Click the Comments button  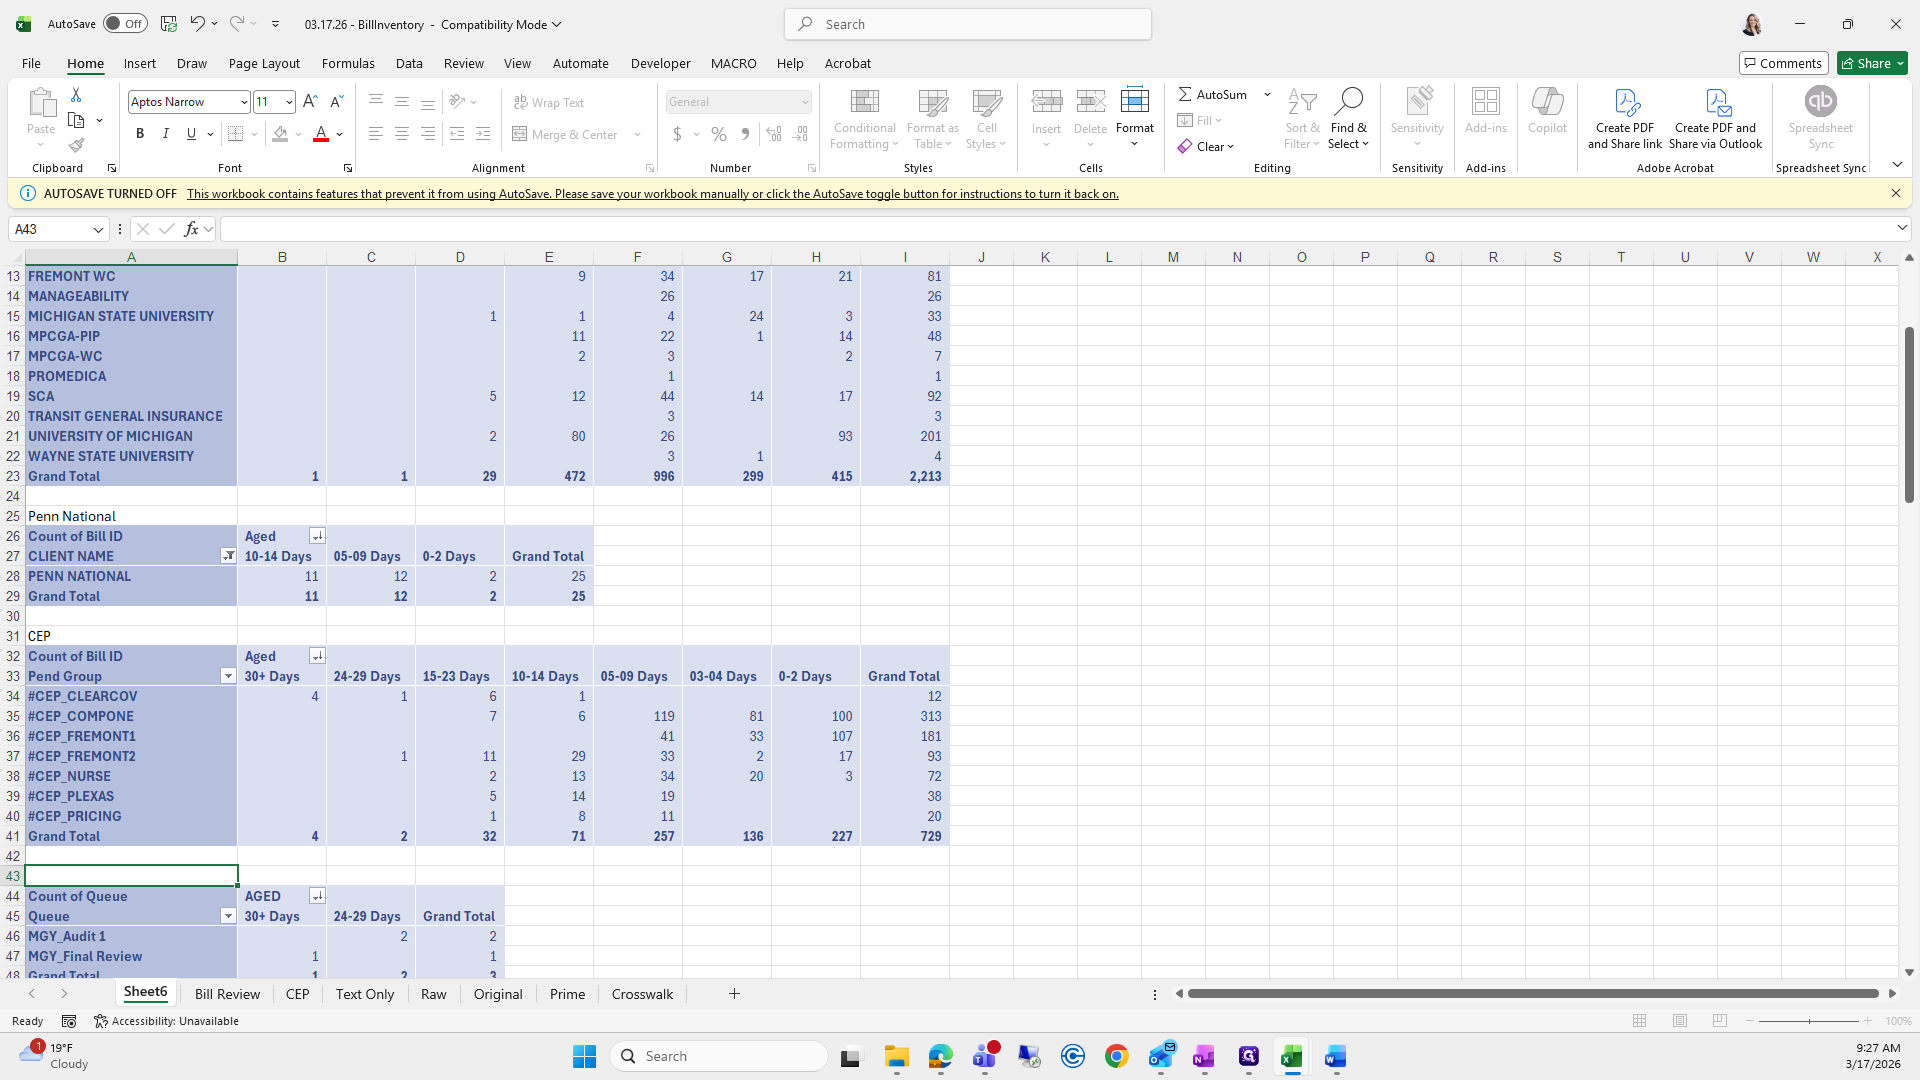point(1783,63)
